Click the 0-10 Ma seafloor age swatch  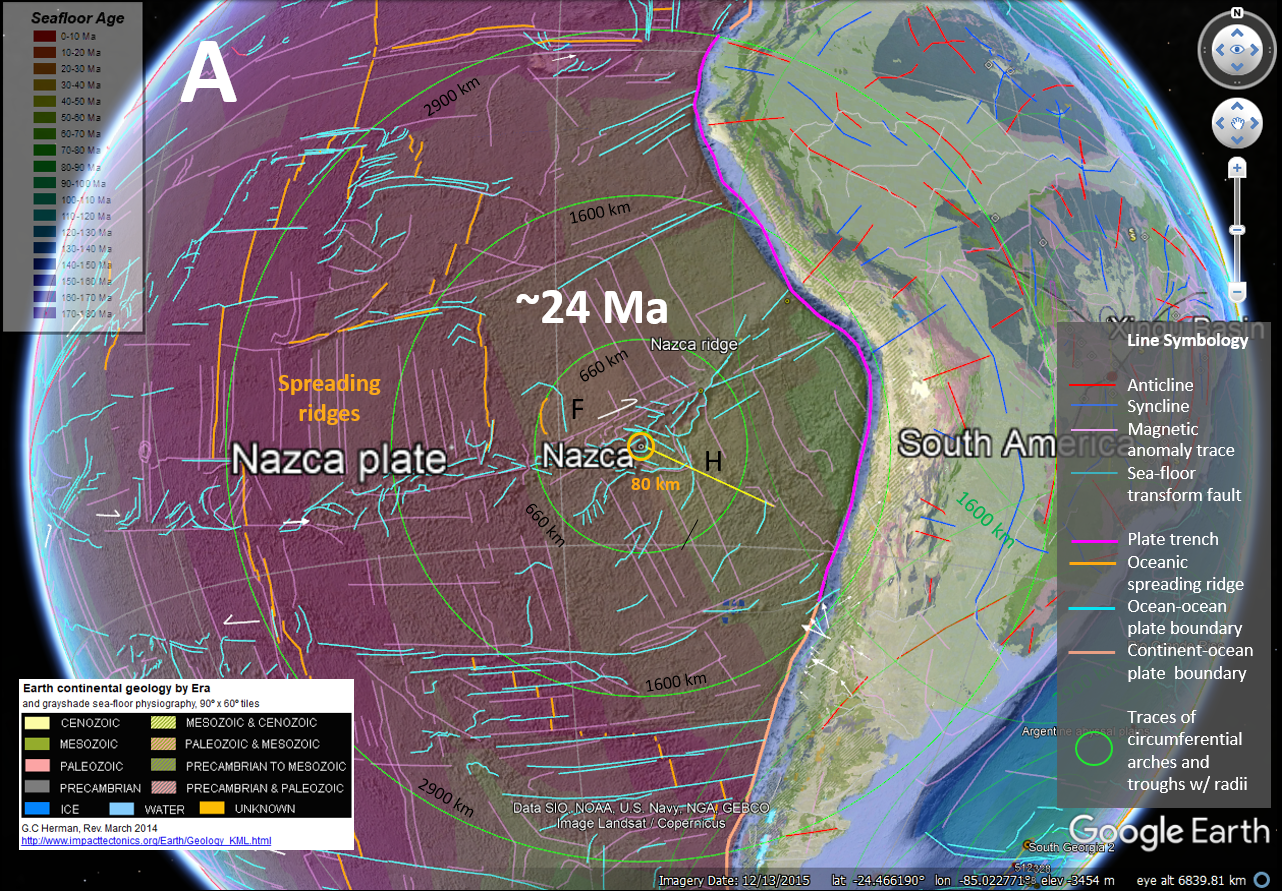[43, 36]
